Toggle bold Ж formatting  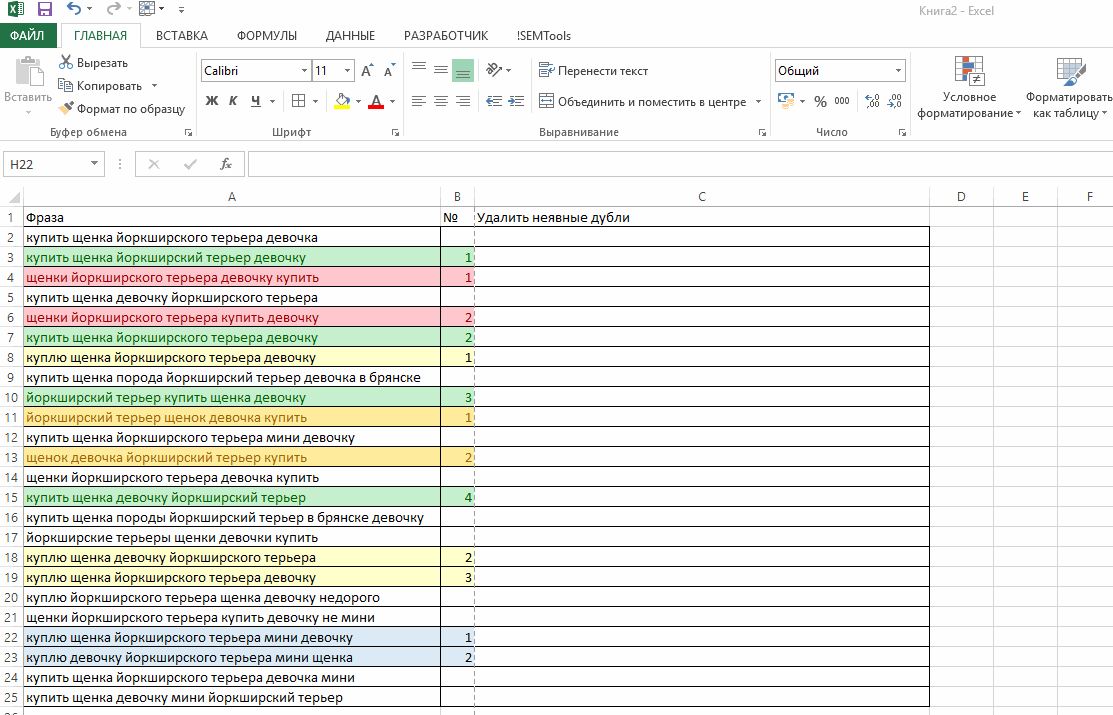click(x=212, y=101)
